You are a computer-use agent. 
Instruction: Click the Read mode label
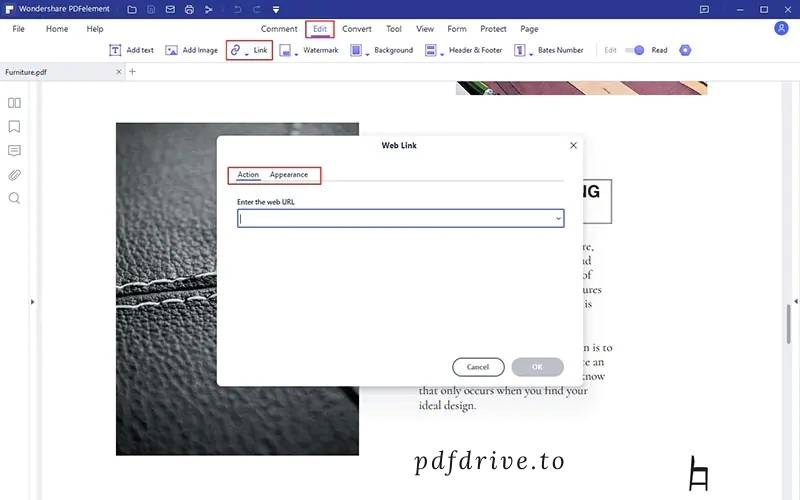[x=659, y=50]
